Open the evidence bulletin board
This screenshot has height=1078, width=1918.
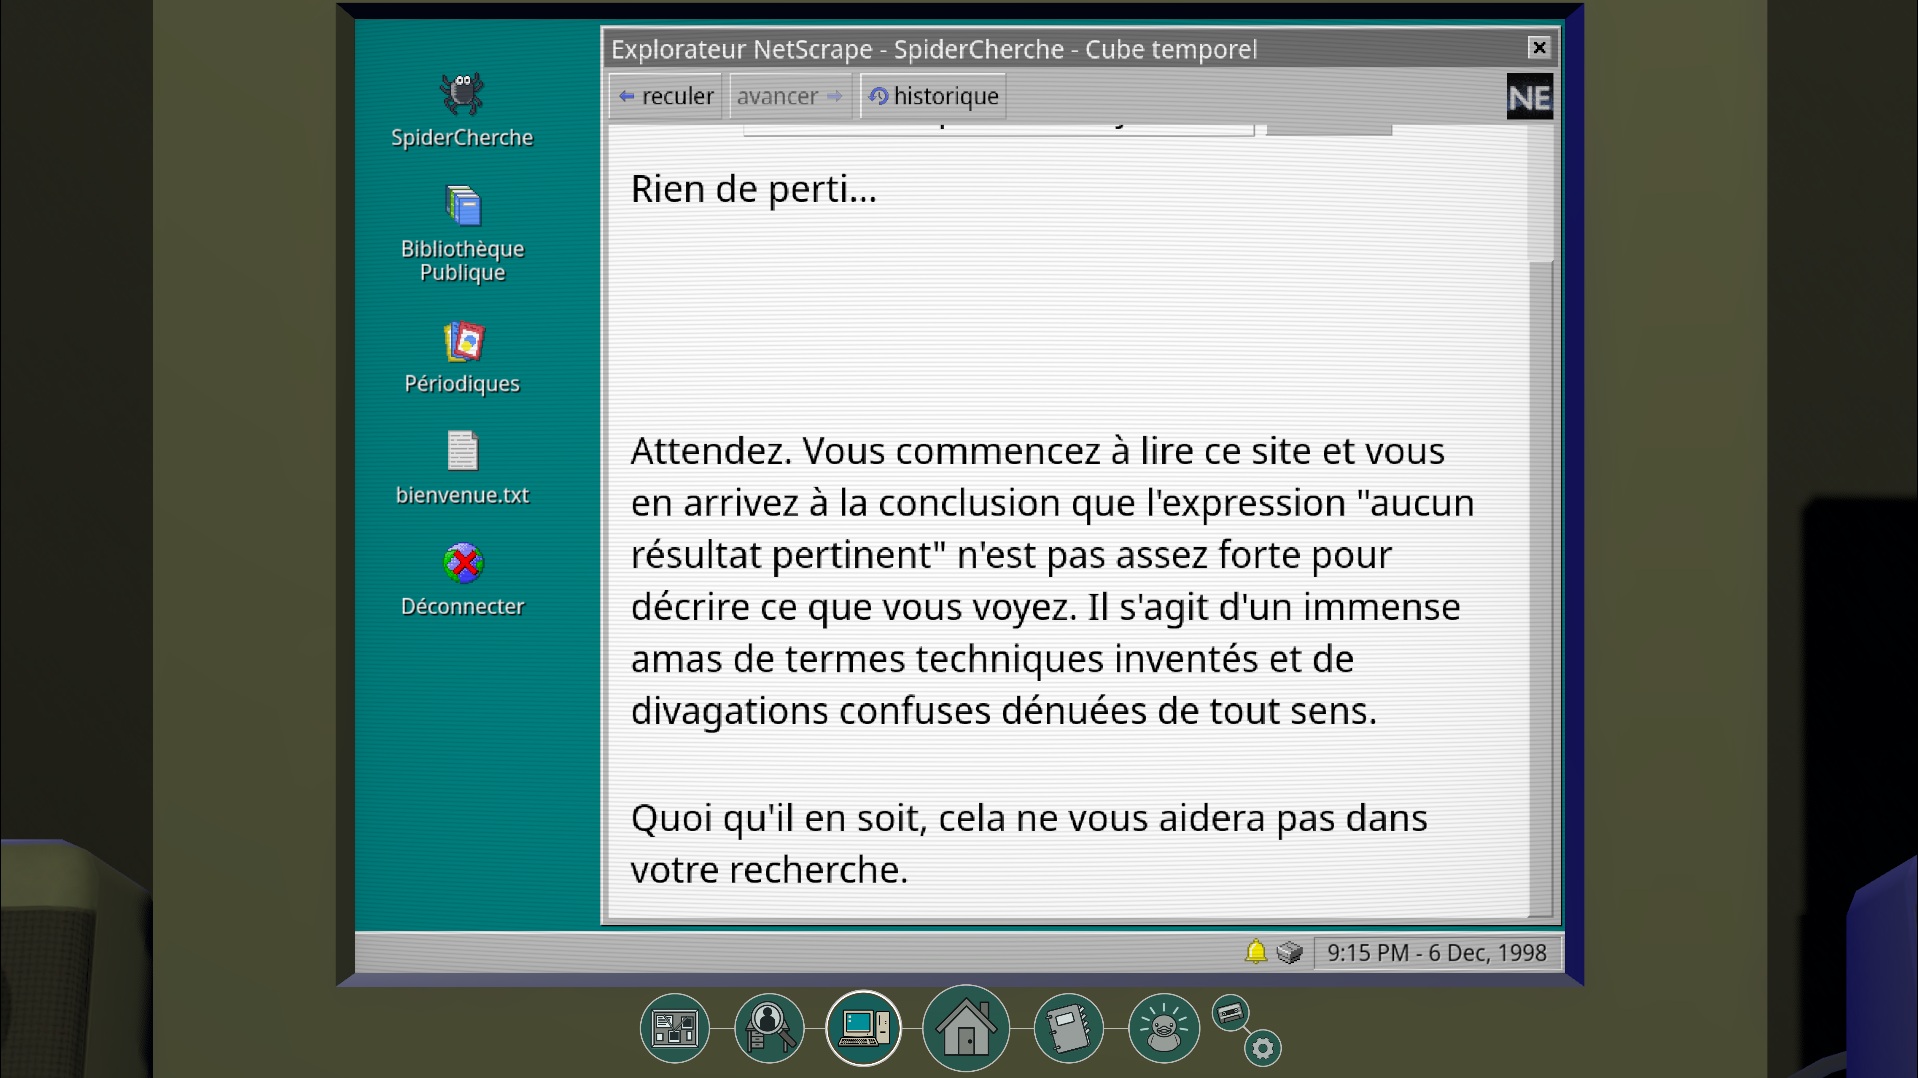coord(674,1028)
